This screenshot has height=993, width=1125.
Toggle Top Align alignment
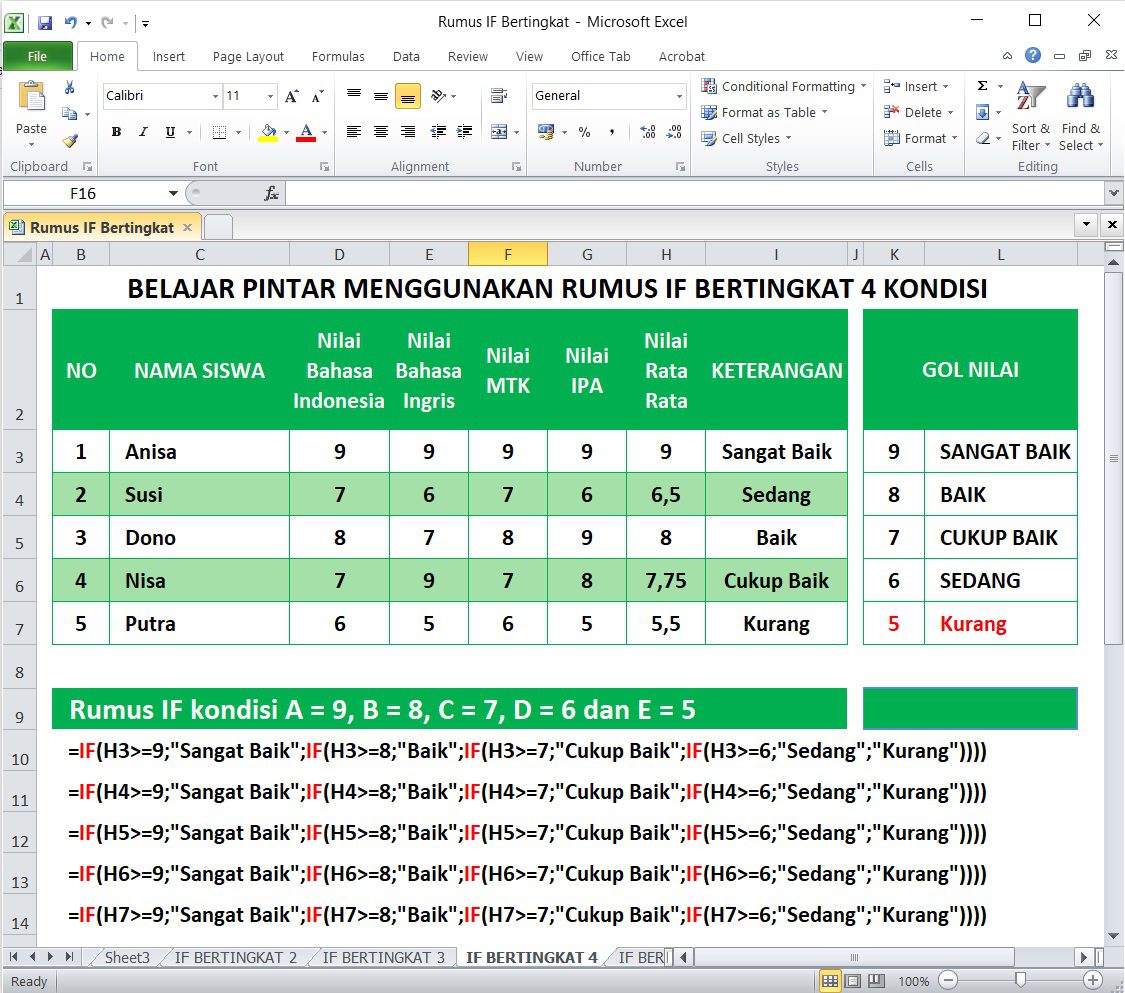354,95
